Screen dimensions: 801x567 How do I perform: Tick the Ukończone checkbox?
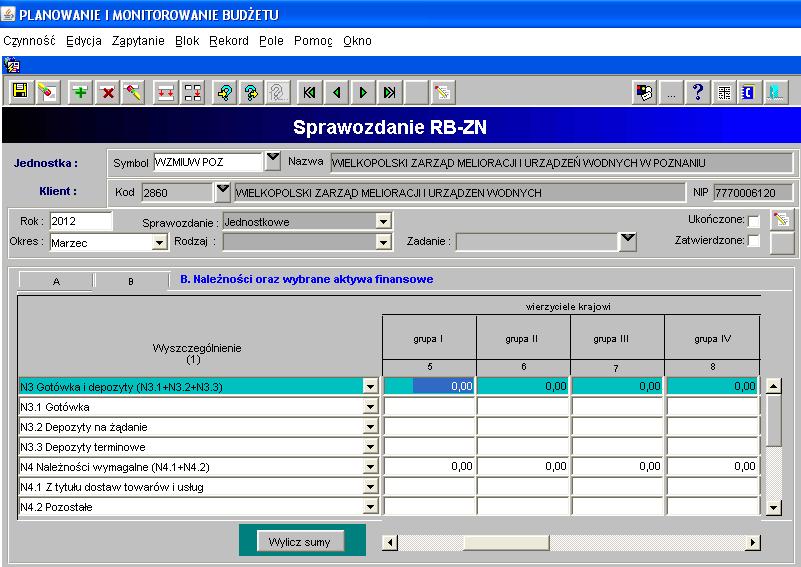(753, 221)
